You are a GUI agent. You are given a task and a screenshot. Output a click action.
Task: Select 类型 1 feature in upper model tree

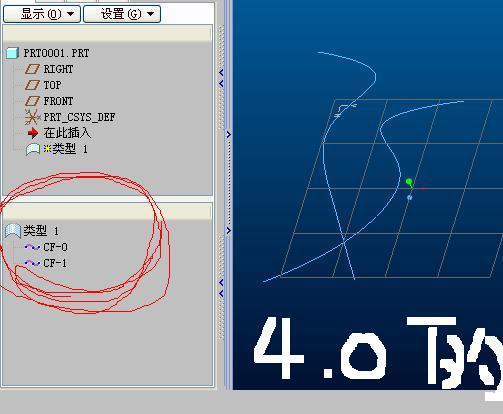(65, 149)
